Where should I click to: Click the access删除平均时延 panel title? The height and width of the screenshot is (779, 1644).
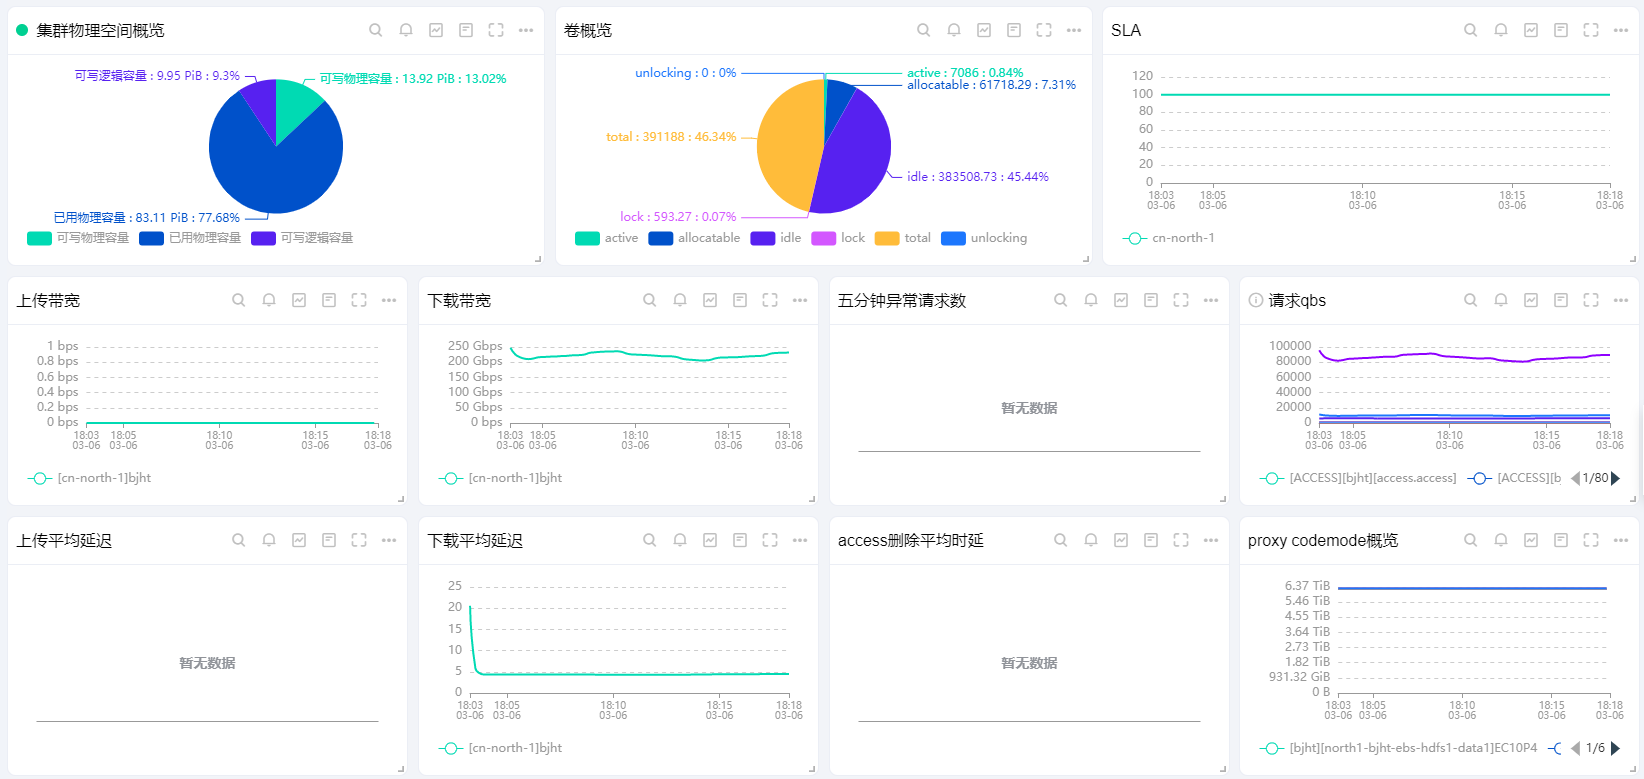[911, 541]
